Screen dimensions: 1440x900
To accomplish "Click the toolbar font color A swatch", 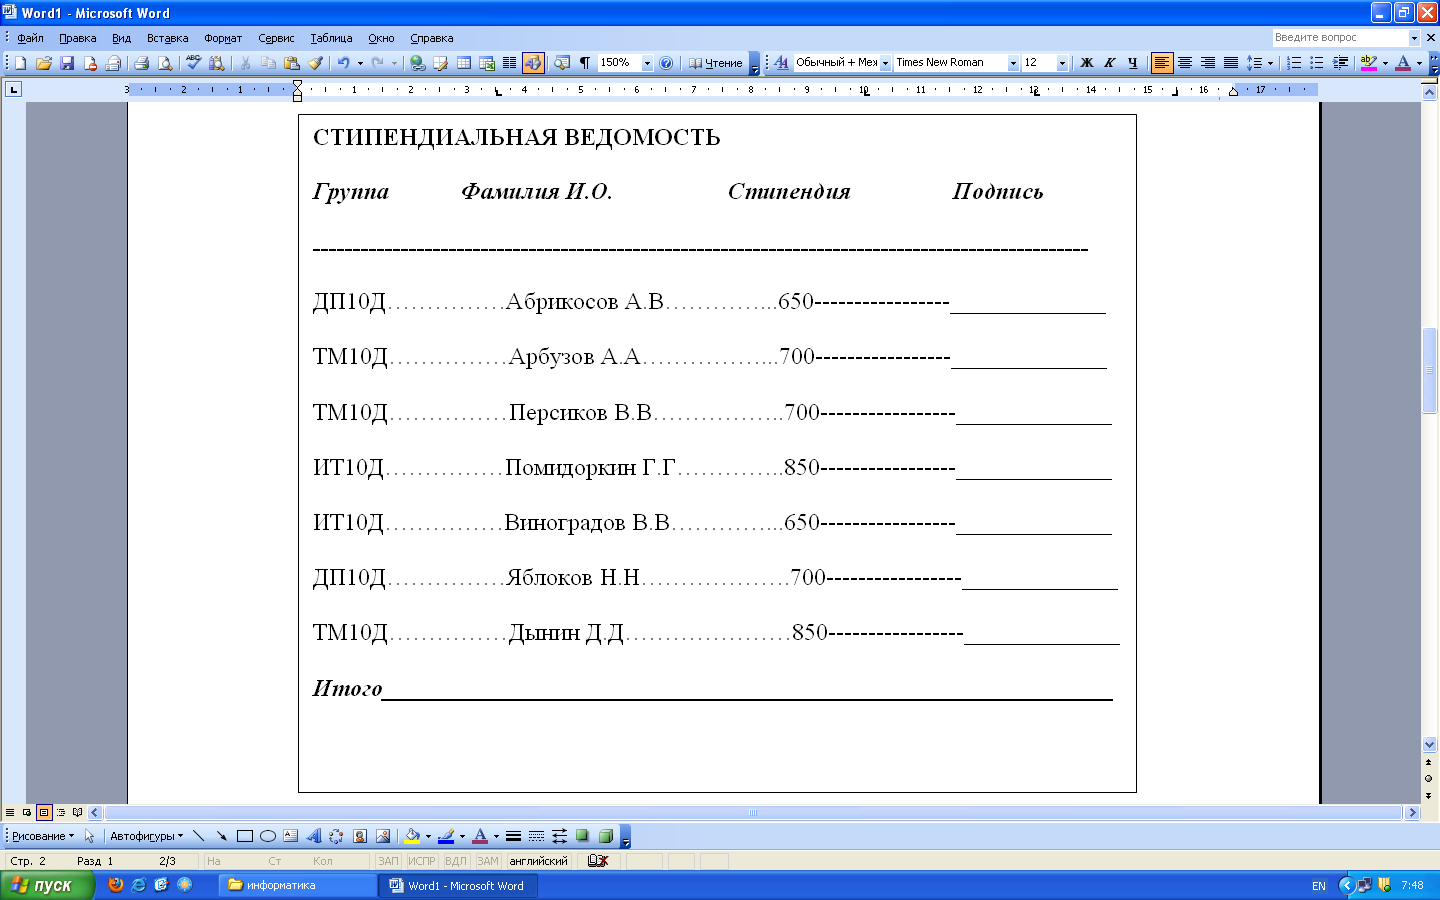I will (x=1403, y=63).
